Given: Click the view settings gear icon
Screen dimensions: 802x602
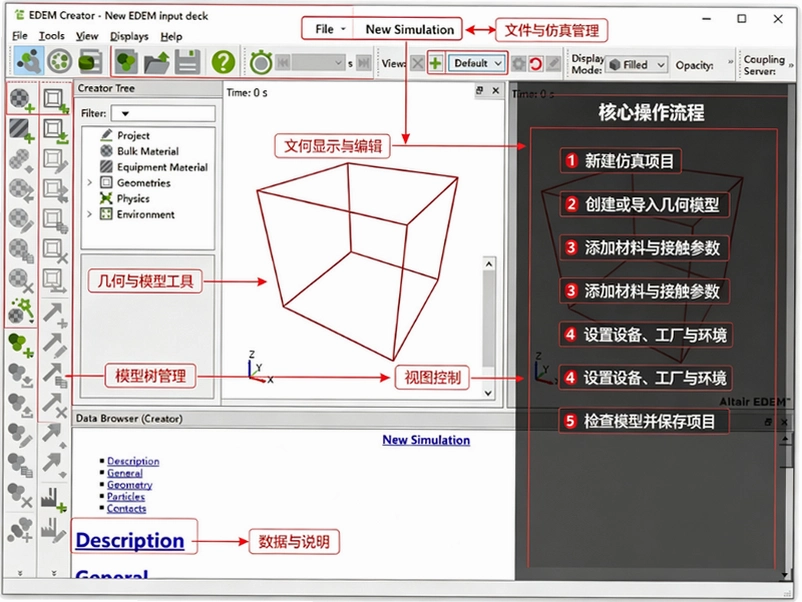Looking at the screenshot, I should 519,64.
